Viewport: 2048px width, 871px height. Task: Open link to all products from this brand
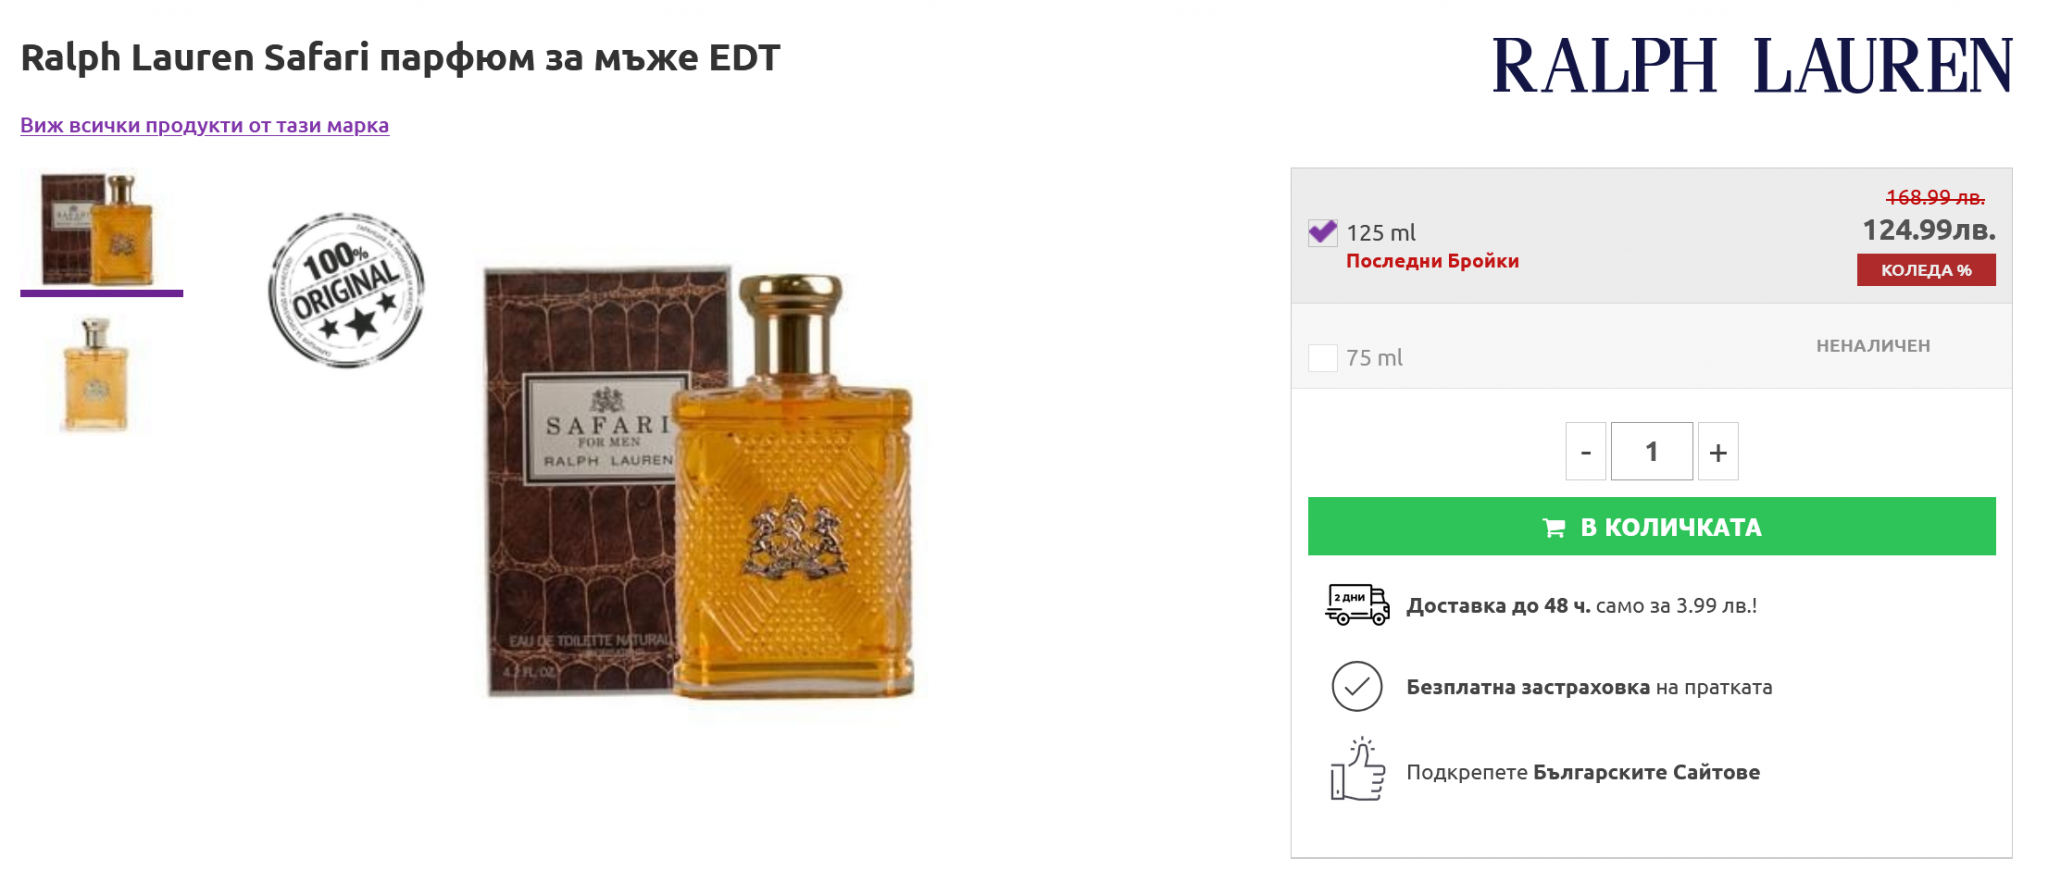pyautogui.click(x=204, y=126)
